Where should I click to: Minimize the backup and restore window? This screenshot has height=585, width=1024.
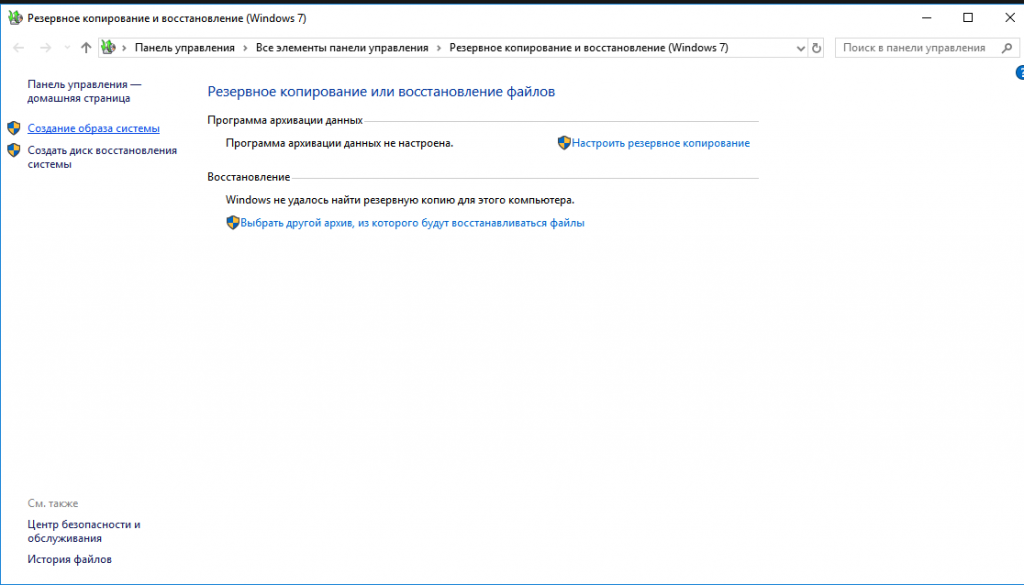click(x=926, y=18)
